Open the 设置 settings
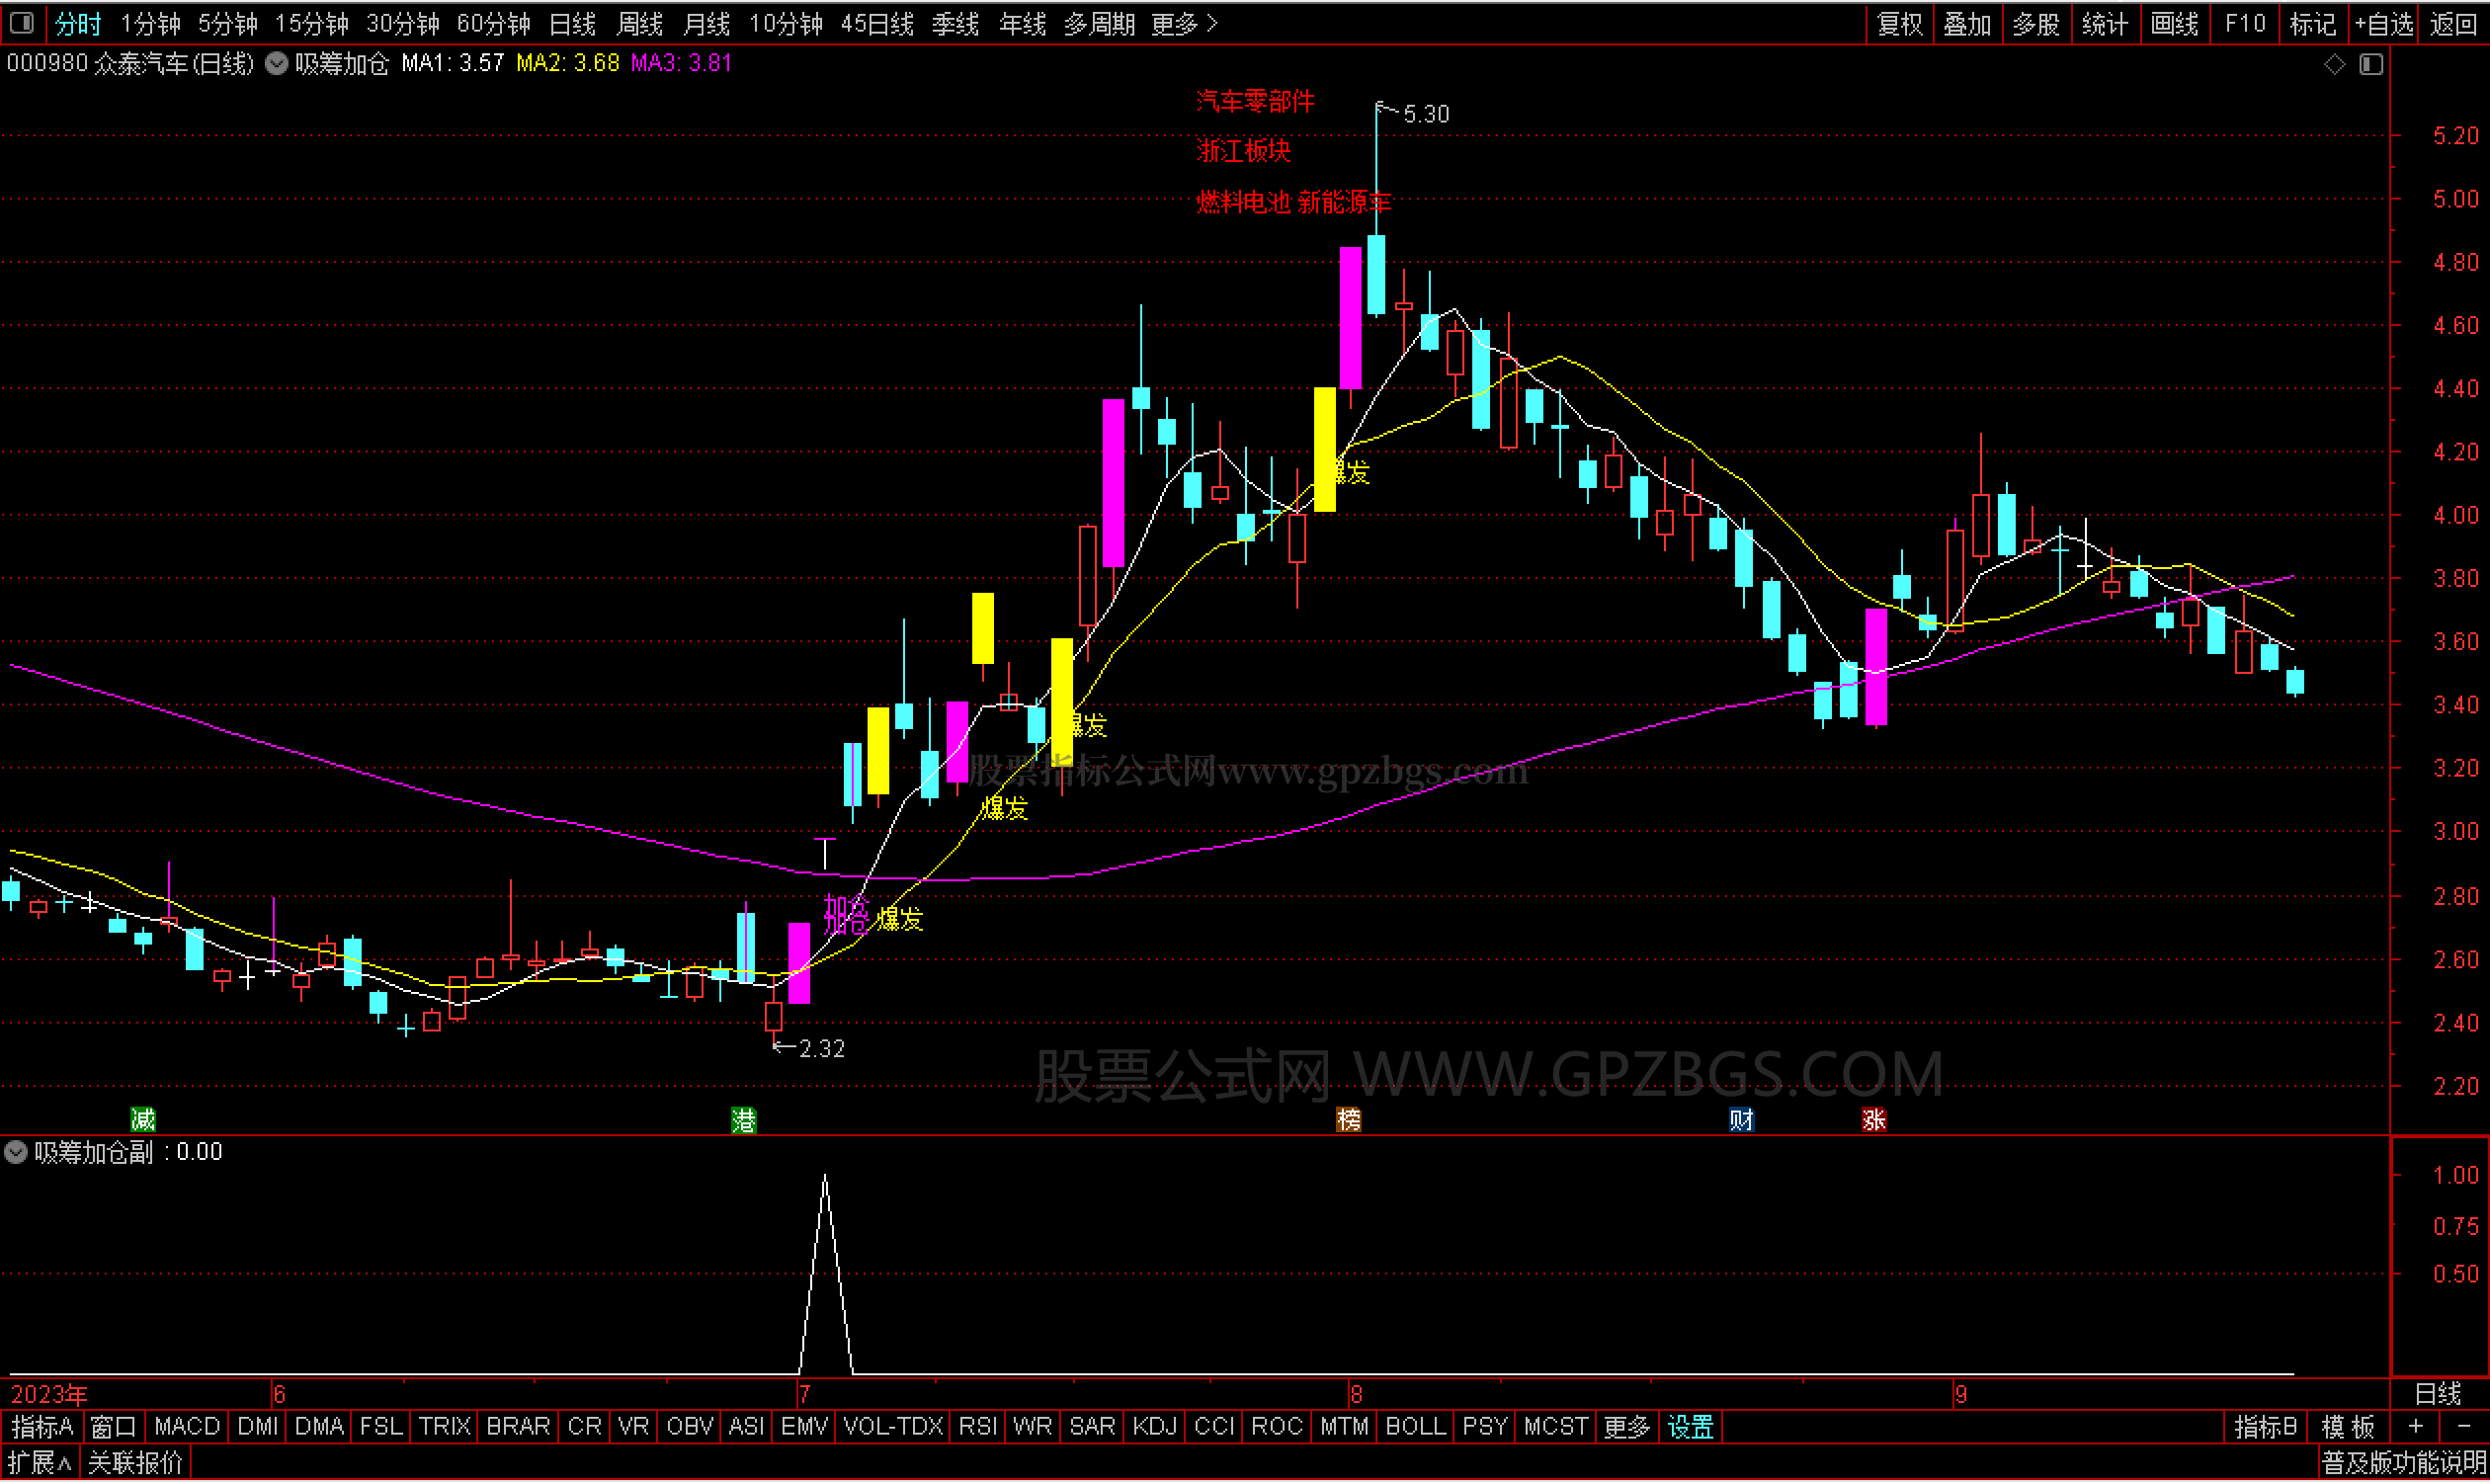This screenshot has height=1484, width=2490. tap(1690, 1427)
